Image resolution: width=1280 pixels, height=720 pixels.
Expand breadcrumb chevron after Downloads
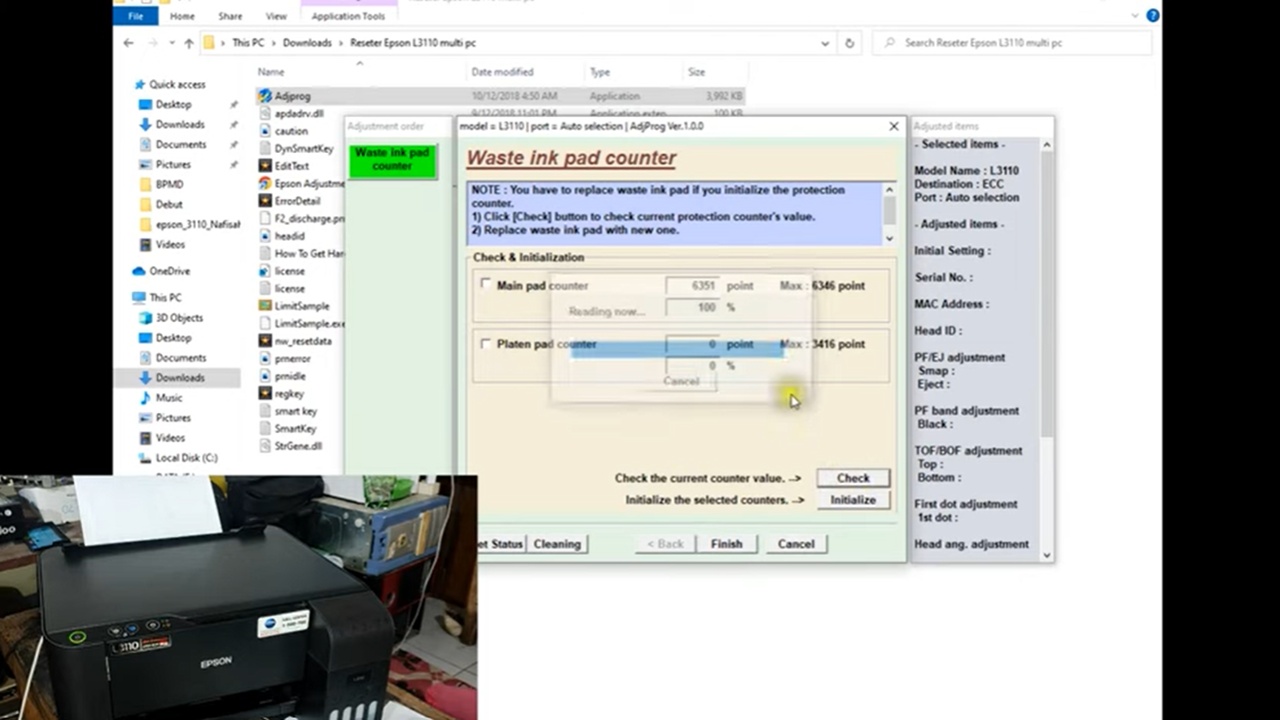pyautogui.click(x=341, y=43)
